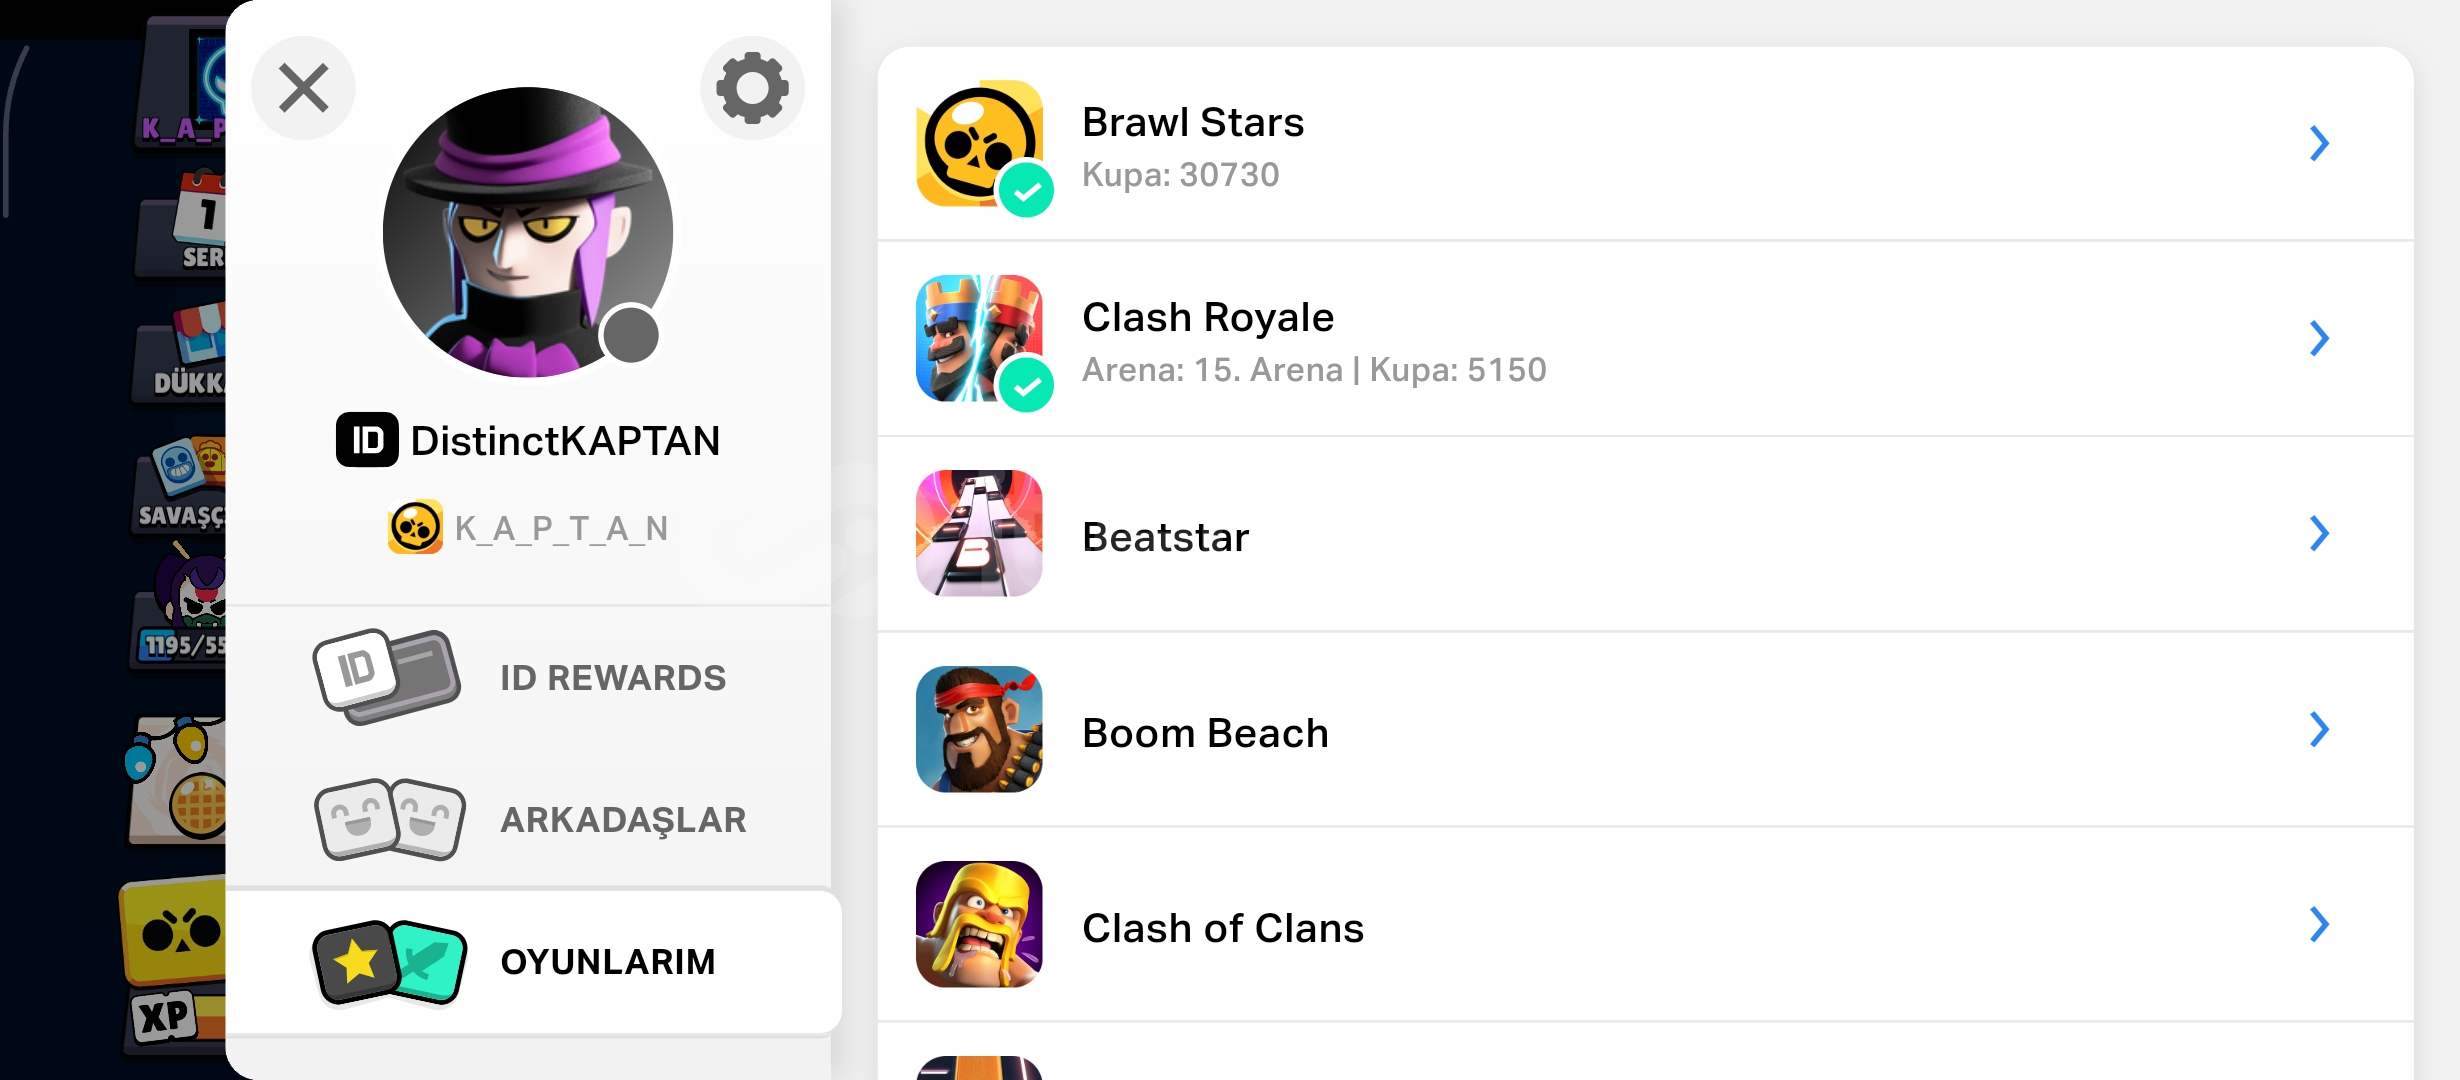Tap the Beatstar app icon
The height and width of the screenshot is (1080, 2460).
[979, 533]
